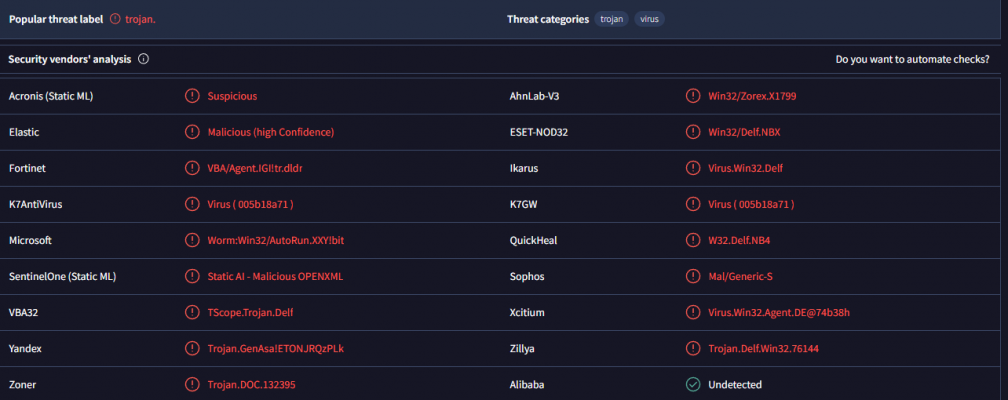Select the virus threat category tag
1008x400 pixels.
649,19
